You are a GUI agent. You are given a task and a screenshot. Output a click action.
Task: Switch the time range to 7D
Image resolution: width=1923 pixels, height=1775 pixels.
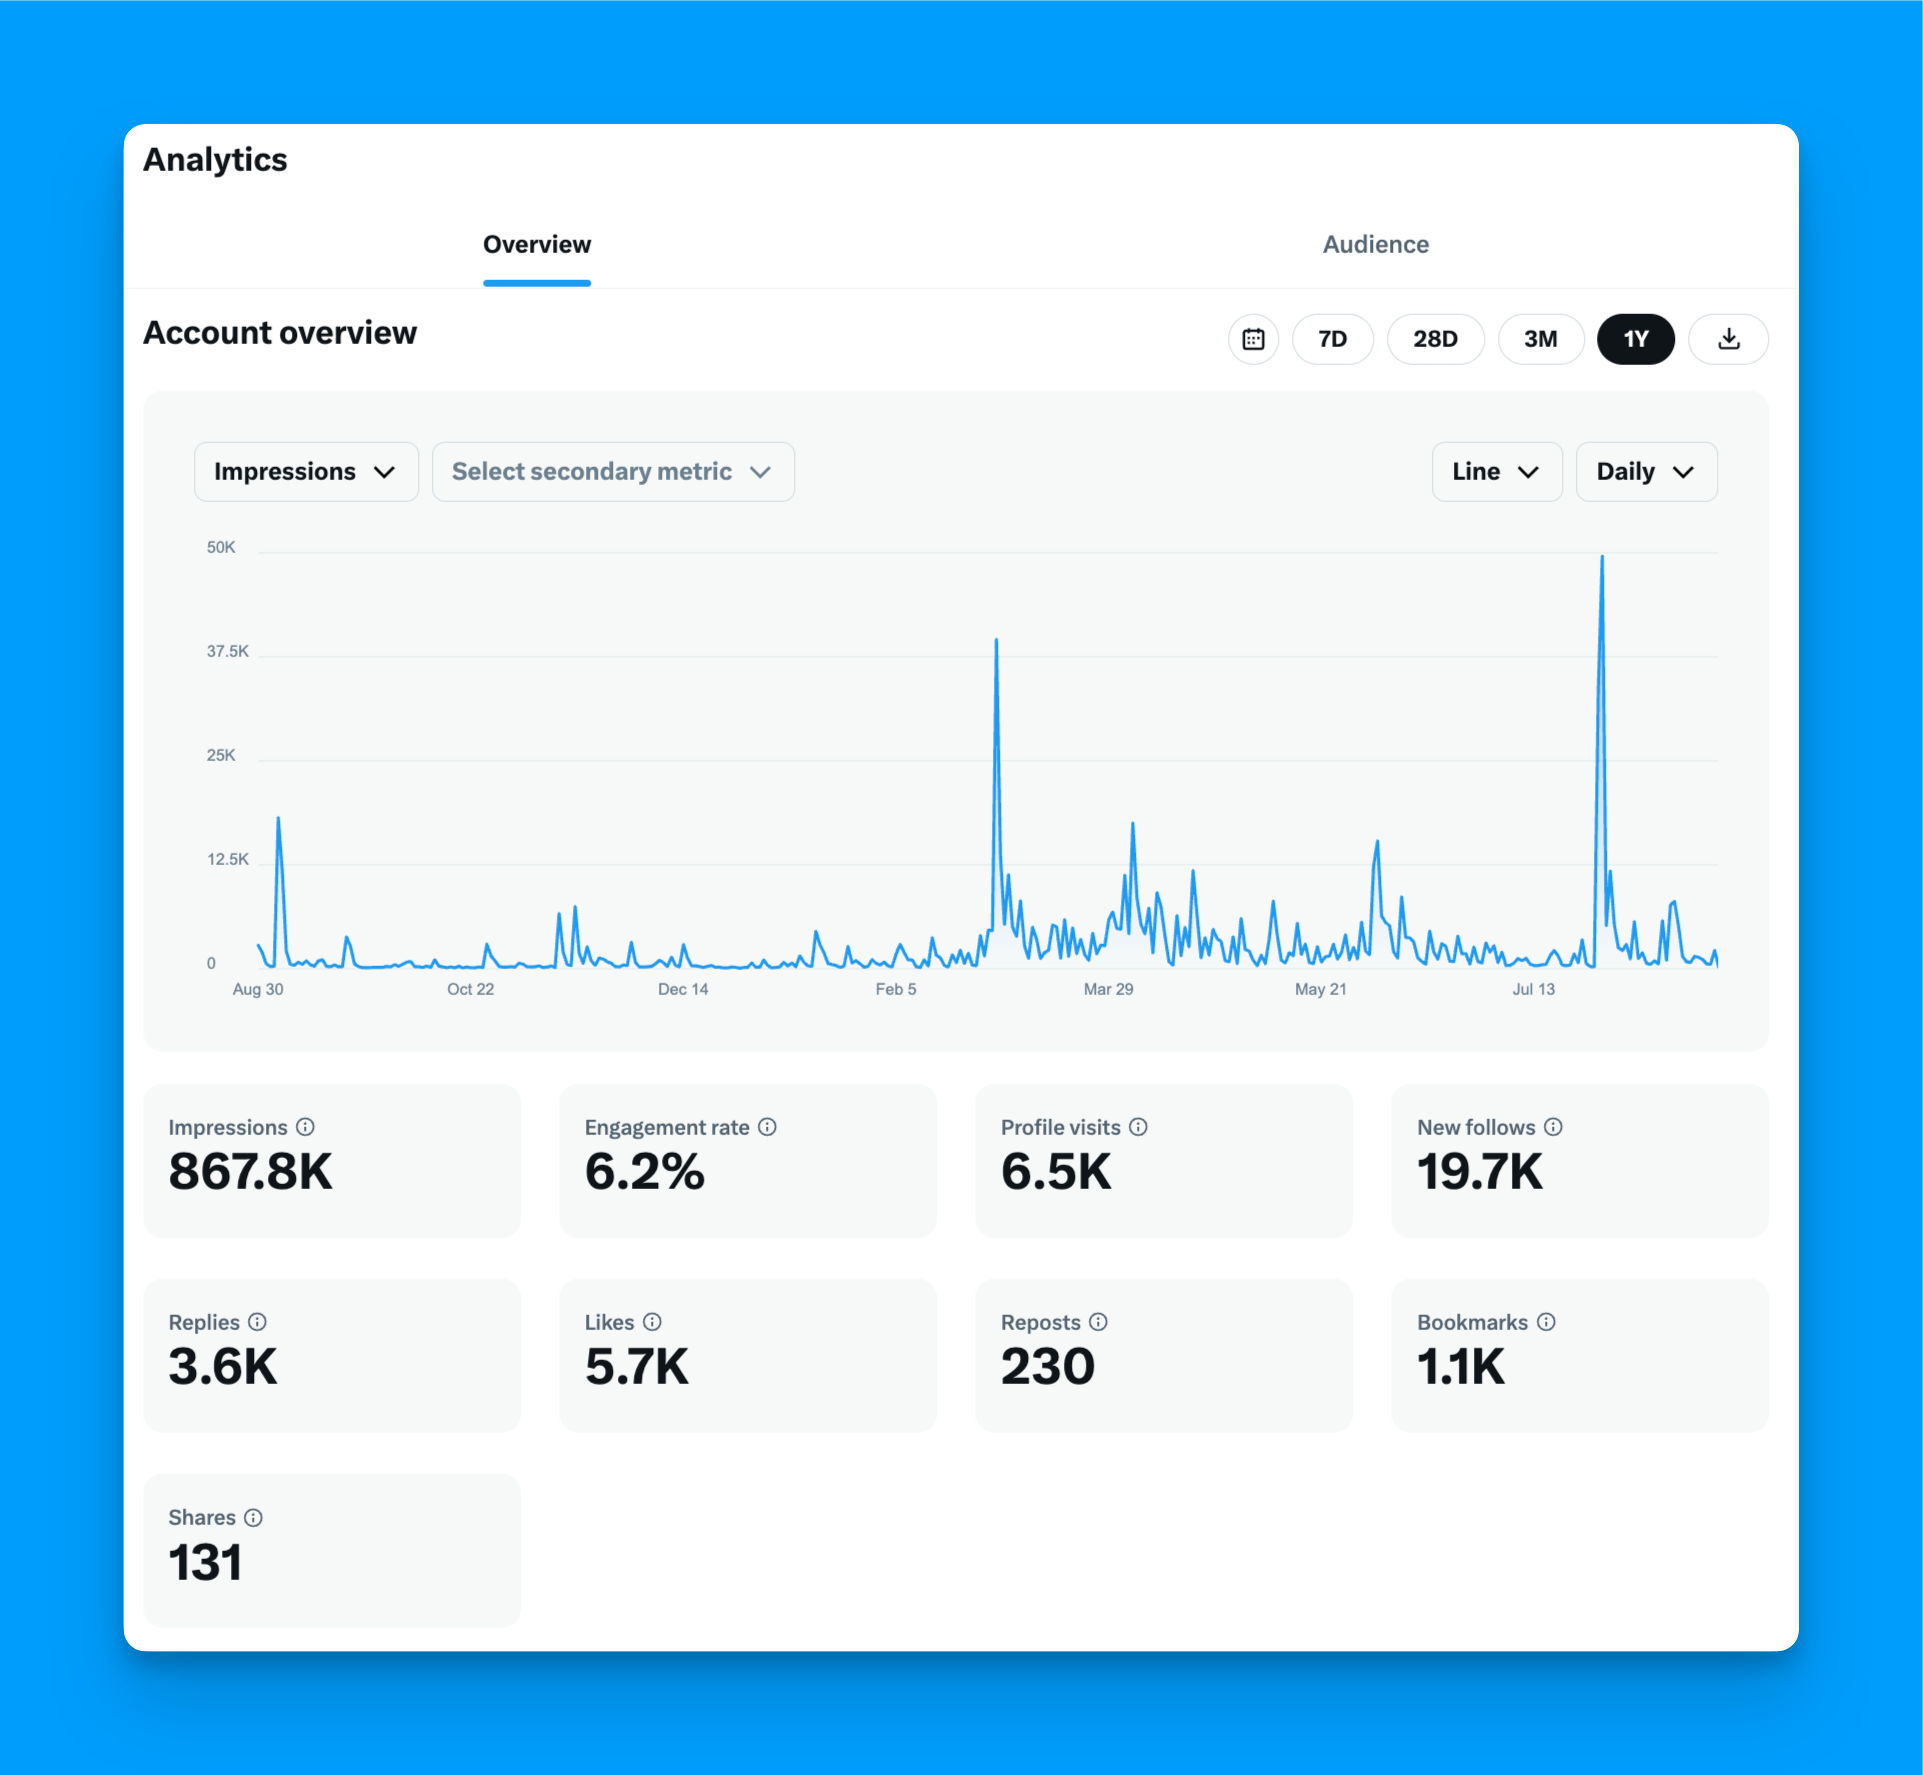coord(1332,339)
